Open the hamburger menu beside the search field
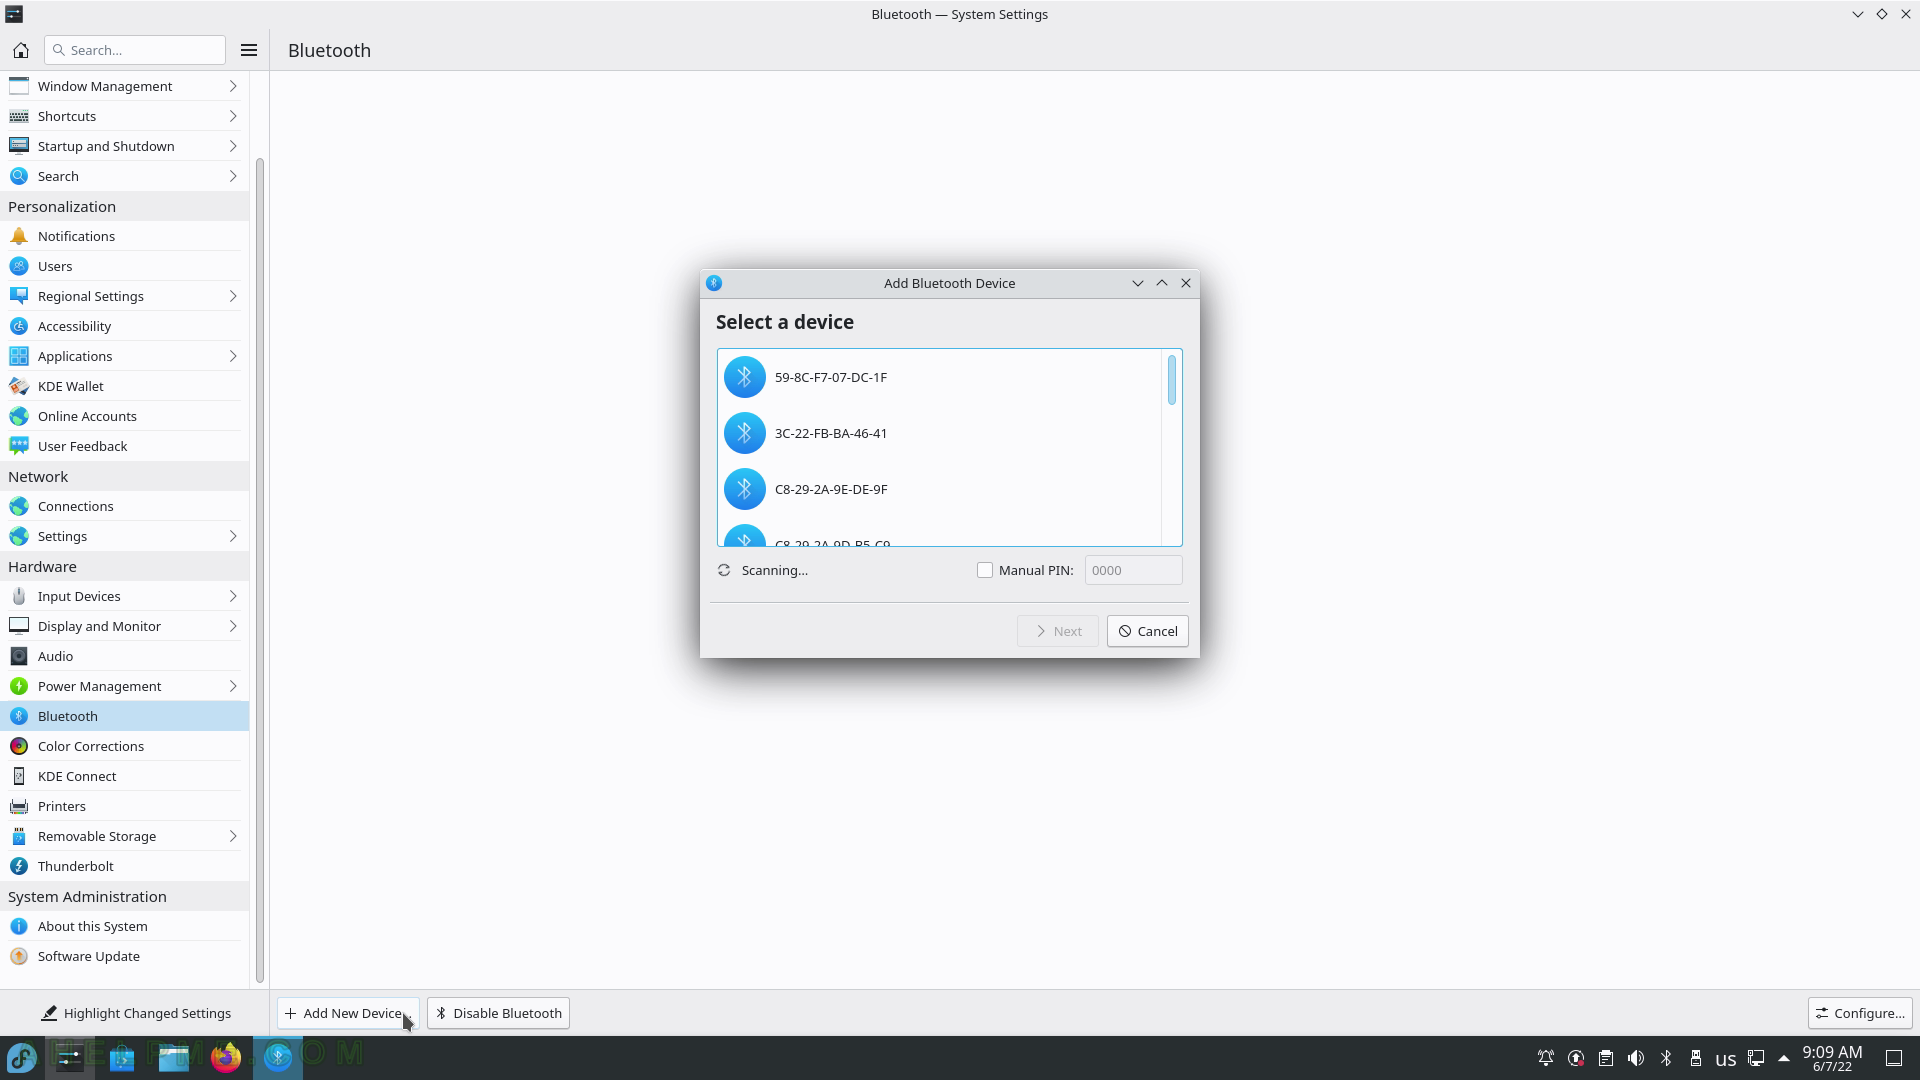The height and width of the screenshot is (1080, 1920). (x=249, y=50)
